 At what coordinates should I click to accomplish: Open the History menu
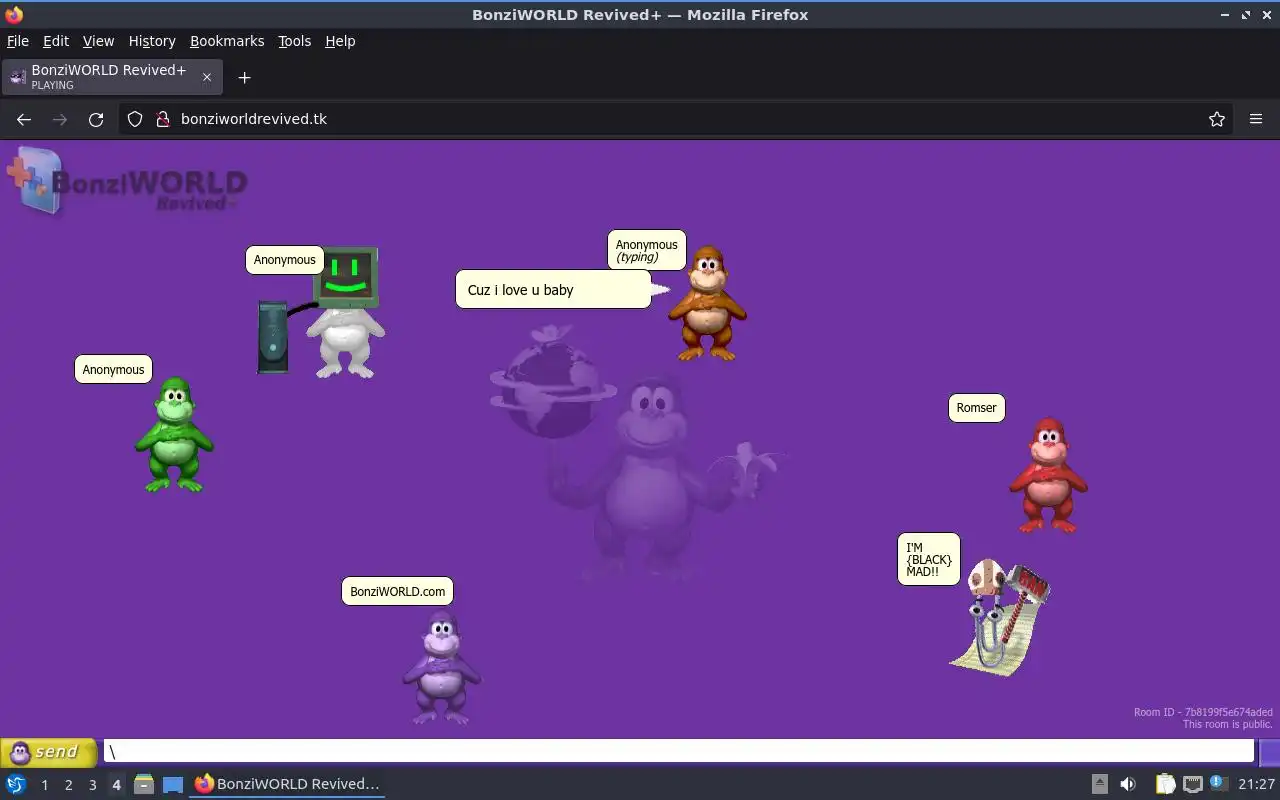click(x=152, y=41)
